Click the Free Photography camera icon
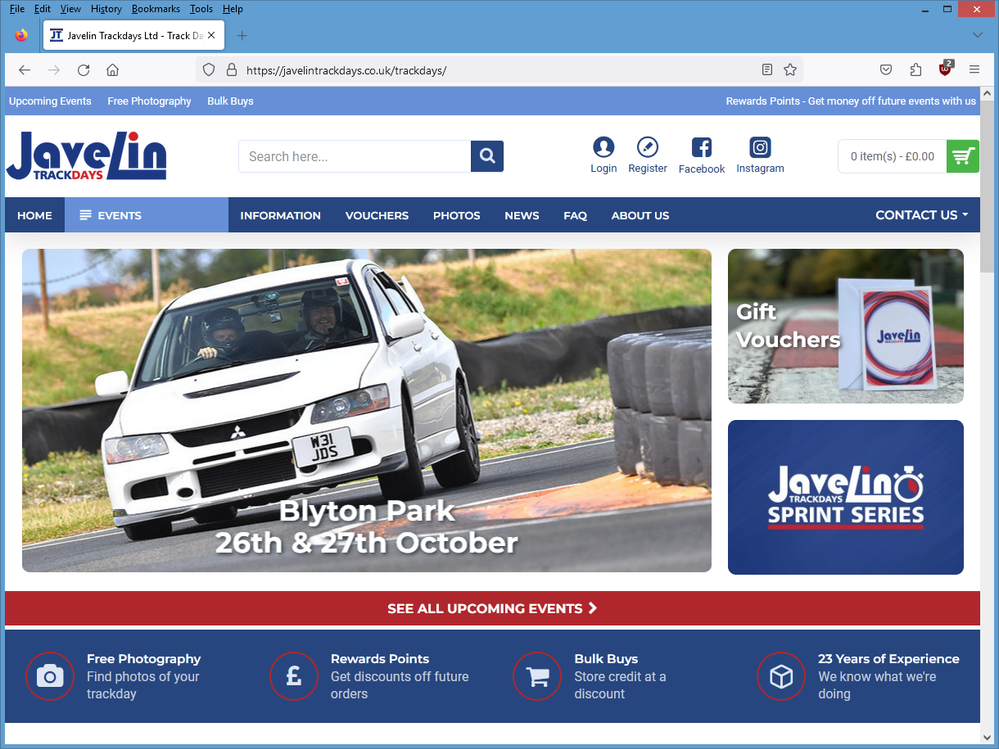Image resolution: width=999 pixels, height=749 pixels. click(x=50, y=676)
